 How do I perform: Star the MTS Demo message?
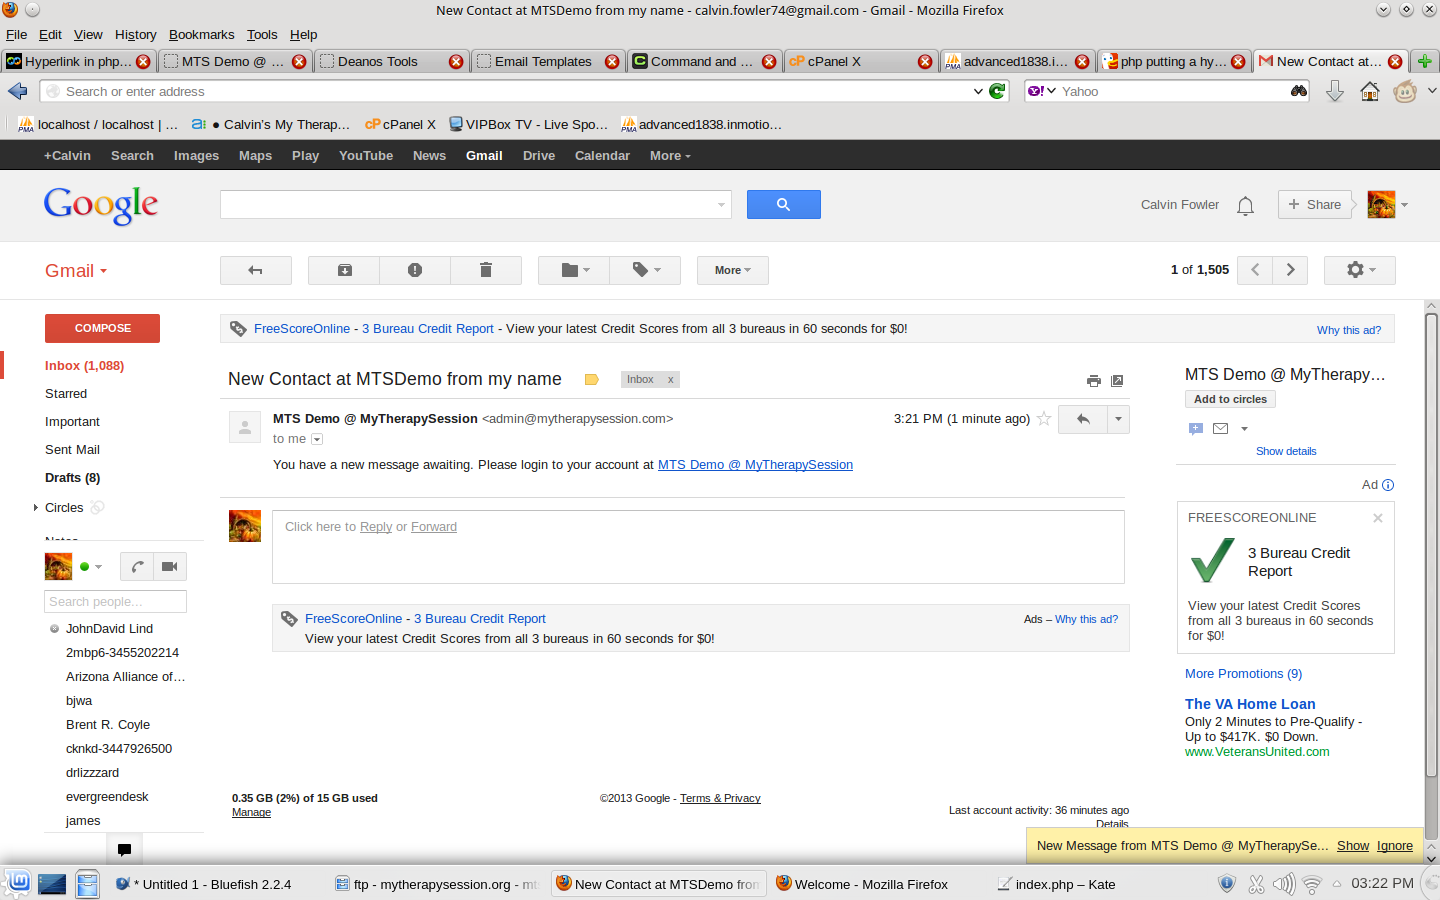pos(1044,419)
